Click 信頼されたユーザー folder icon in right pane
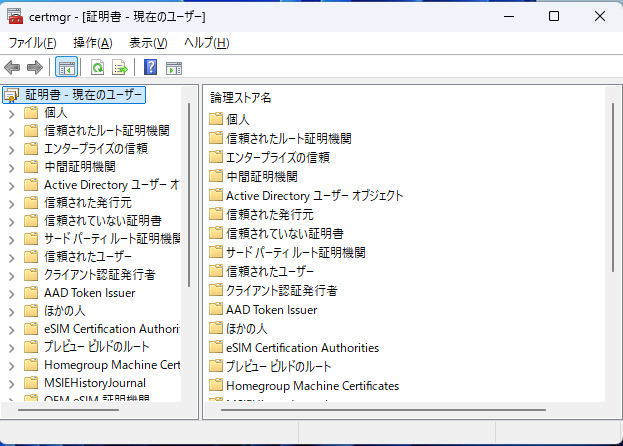Viewport: 623px width, 446px height. tap(216, 271)
